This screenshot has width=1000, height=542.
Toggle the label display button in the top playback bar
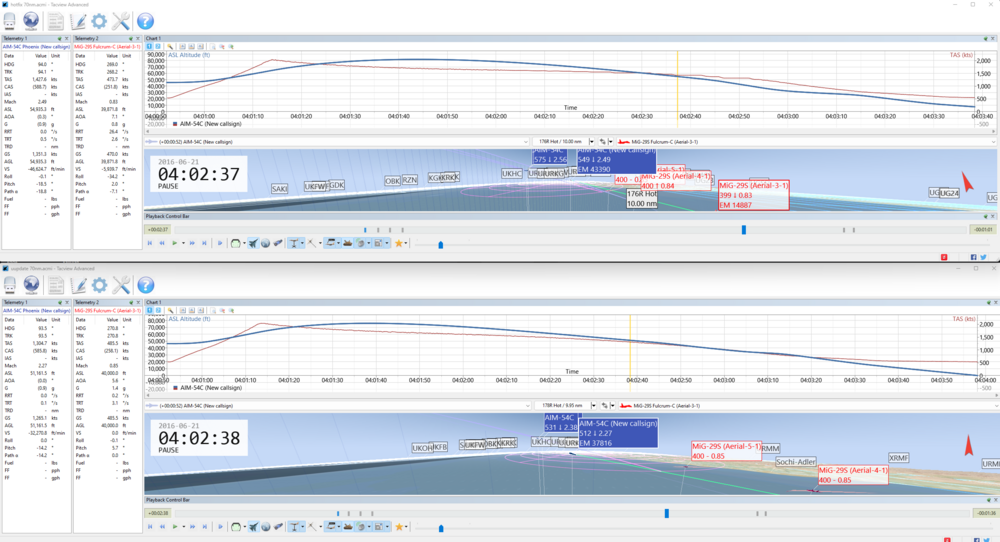click(x=293, y=243)
